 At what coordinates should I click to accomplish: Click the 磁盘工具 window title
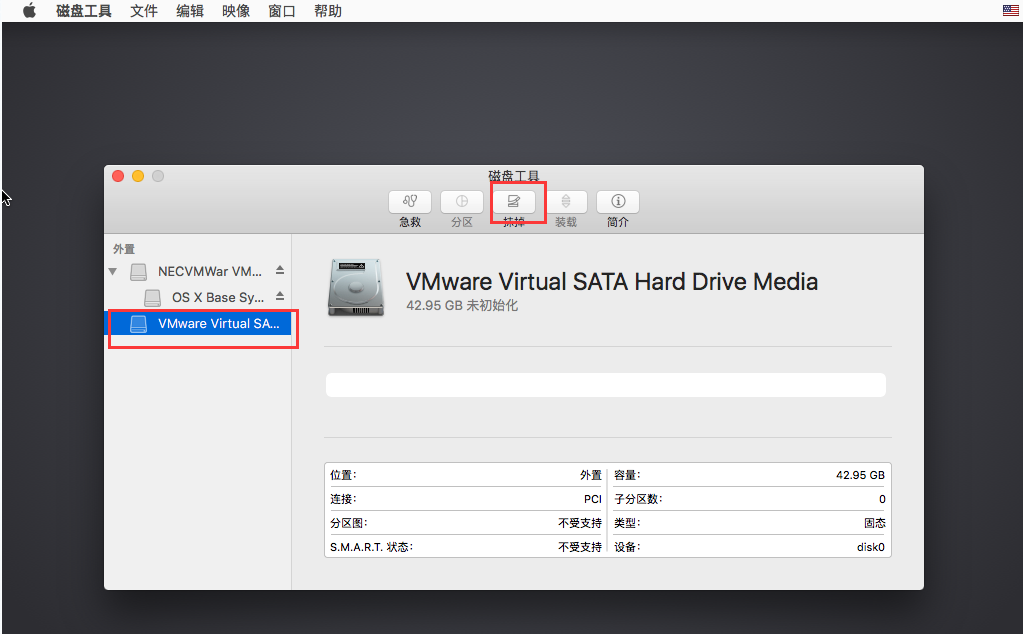coord(513,175)
